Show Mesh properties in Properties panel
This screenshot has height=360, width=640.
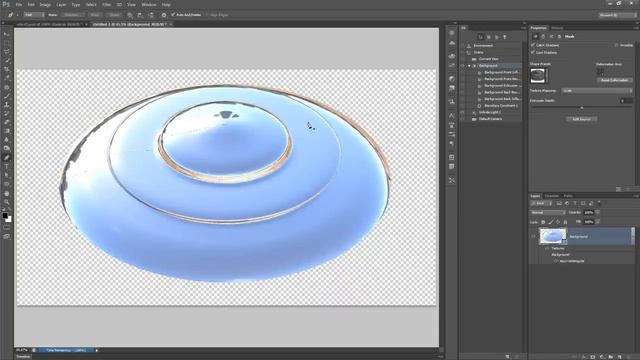point(535,36)
